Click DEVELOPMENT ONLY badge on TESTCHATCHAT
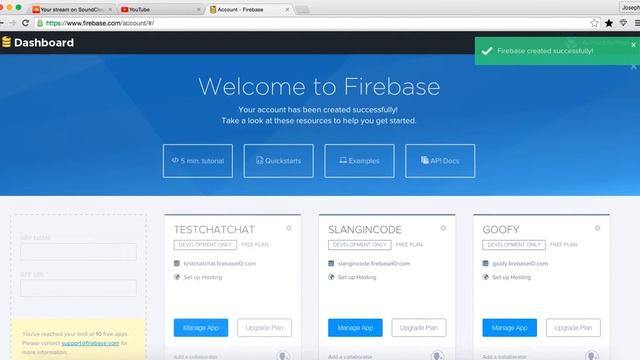 click(205, 244)
